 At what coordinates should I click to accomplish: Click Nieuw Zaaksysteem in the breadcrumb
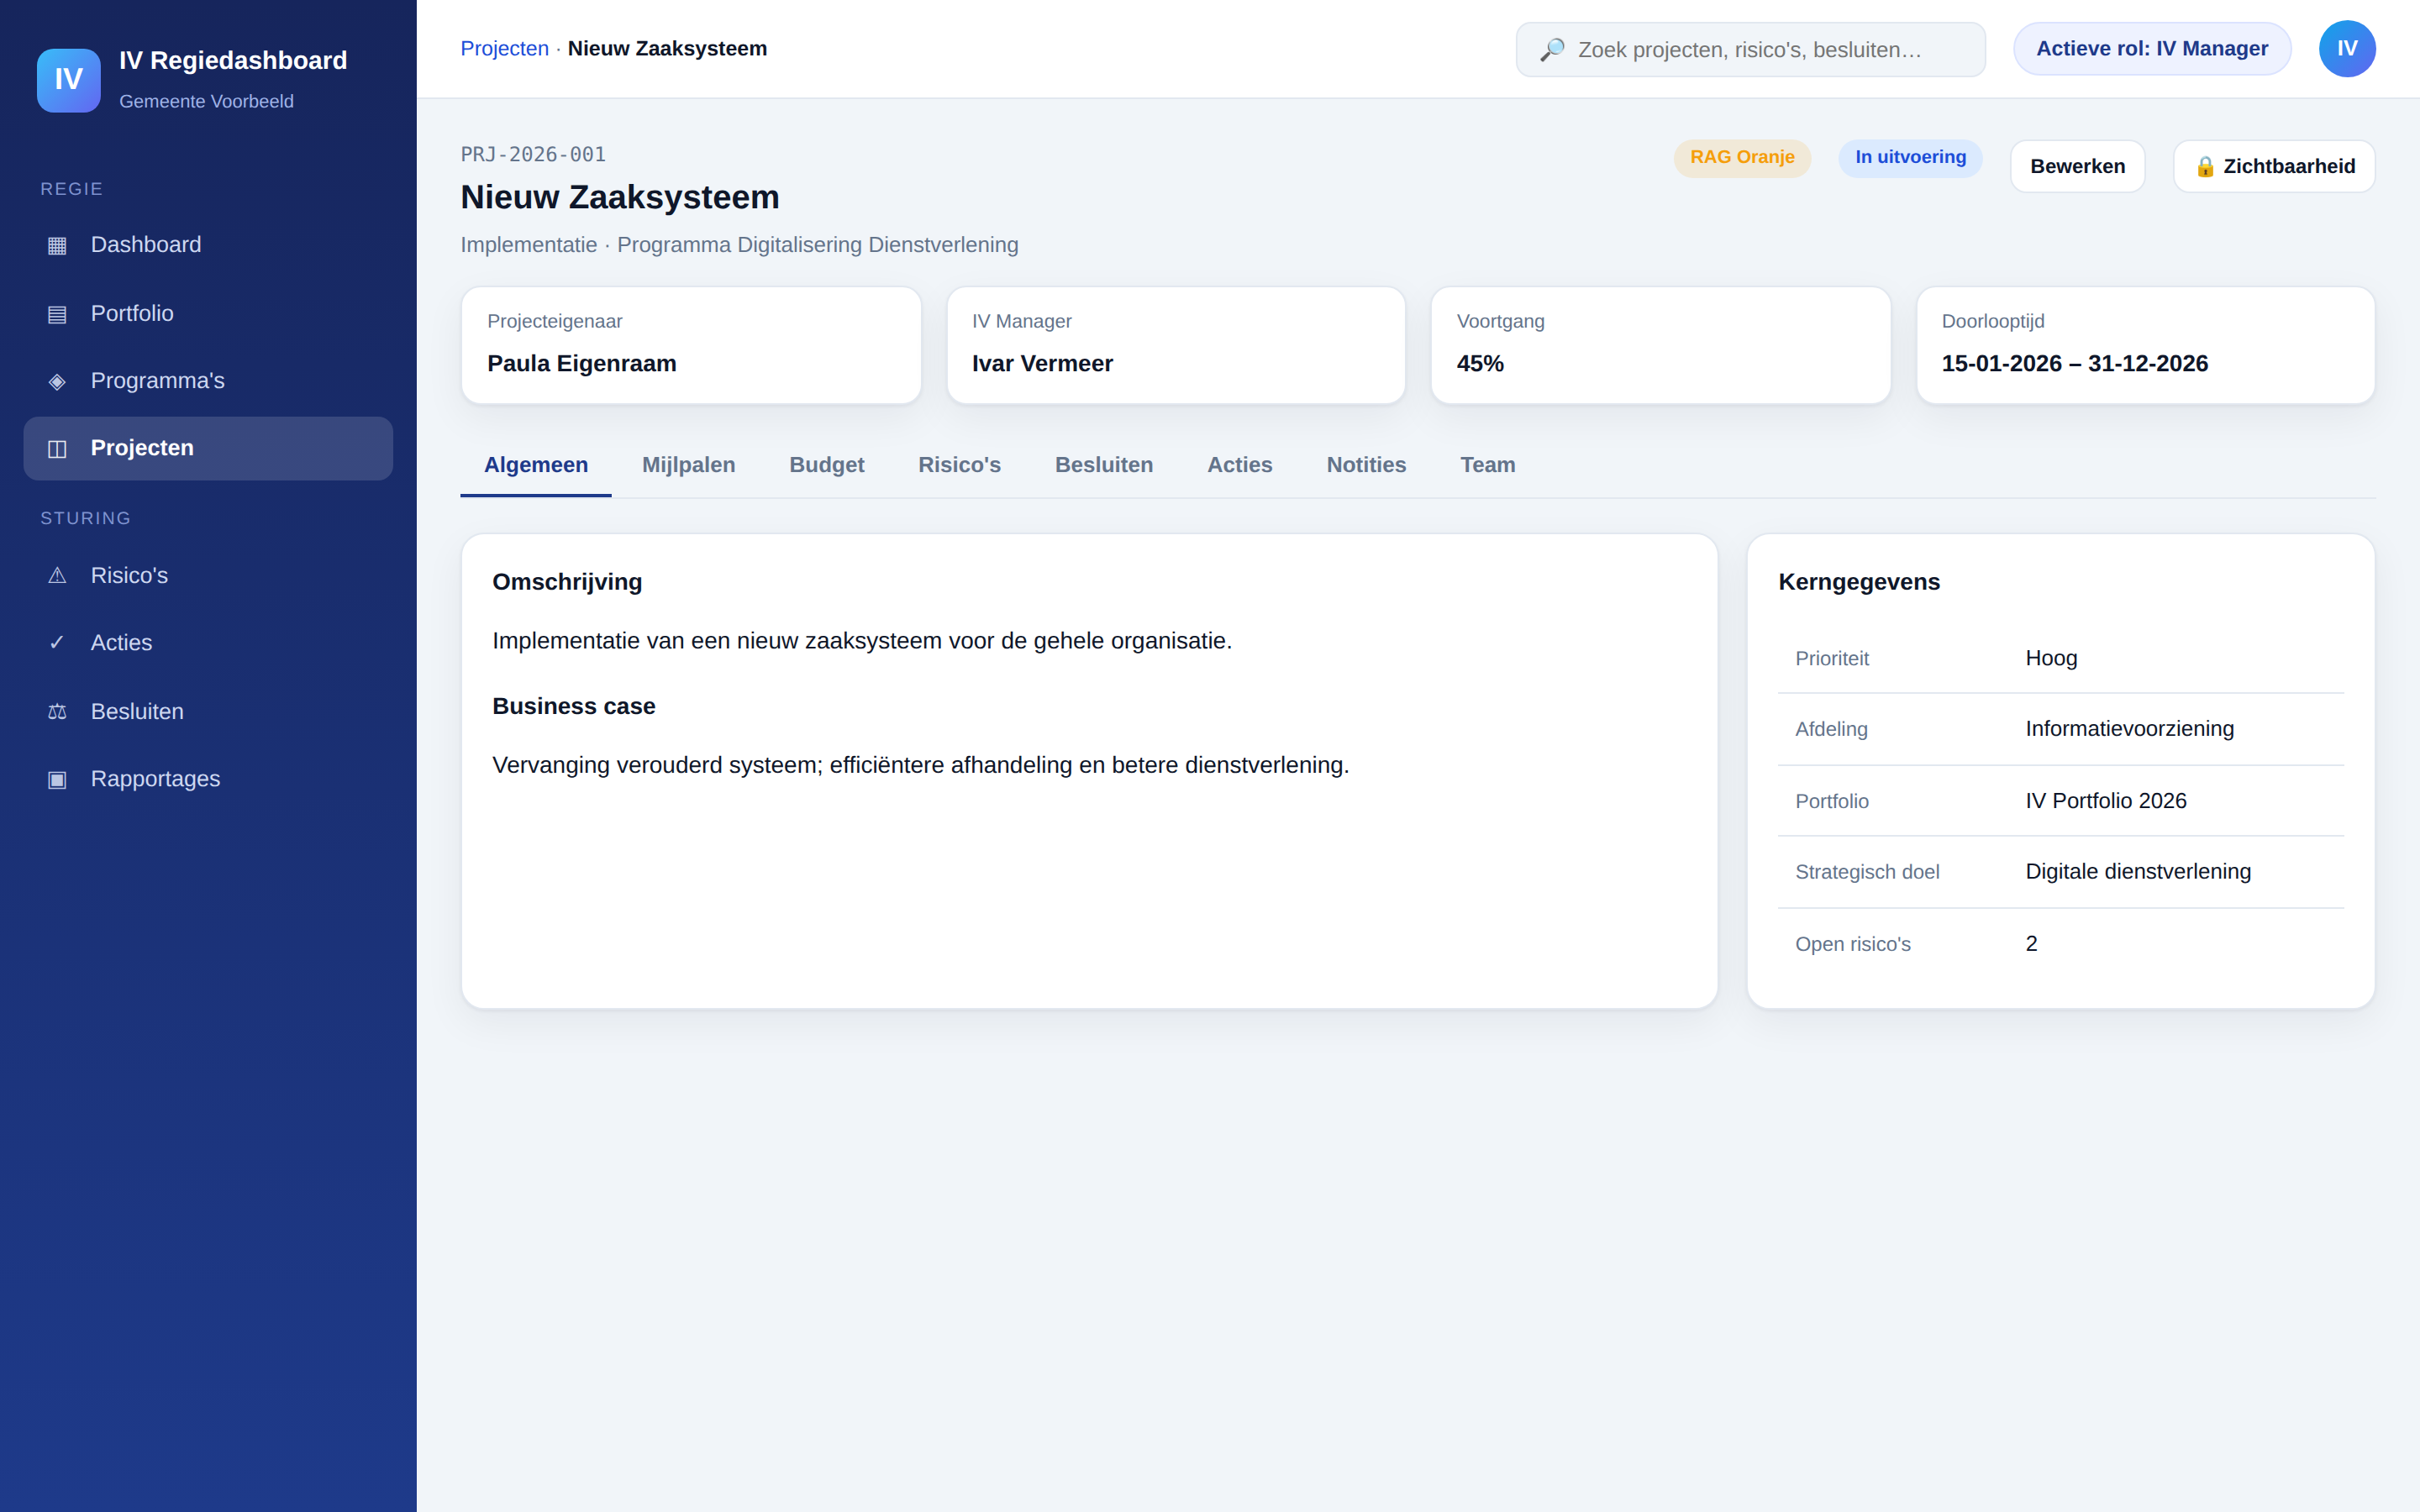click(667, 49)
